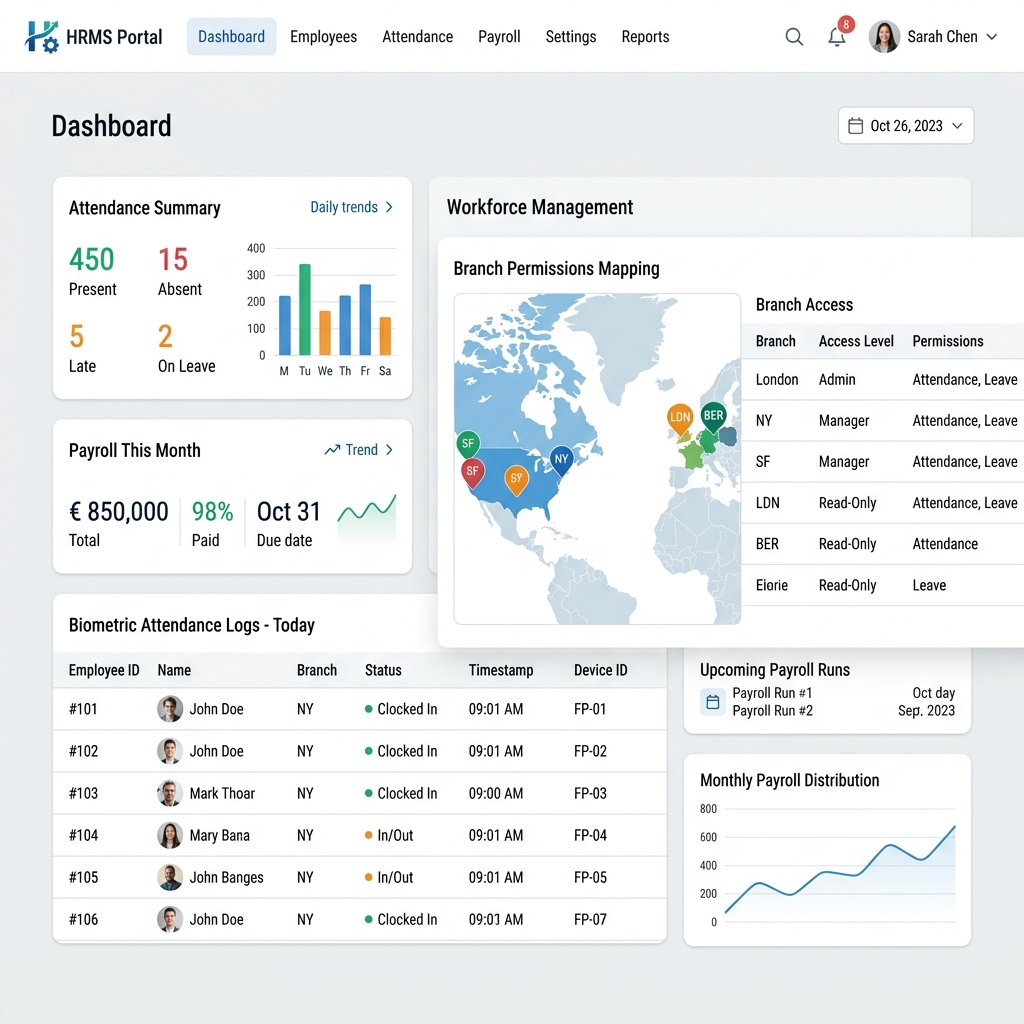The height and width of the screenshot is (1024, 1024).
Task: Go to the Attendance section
Action: click(x=417, y=37)
